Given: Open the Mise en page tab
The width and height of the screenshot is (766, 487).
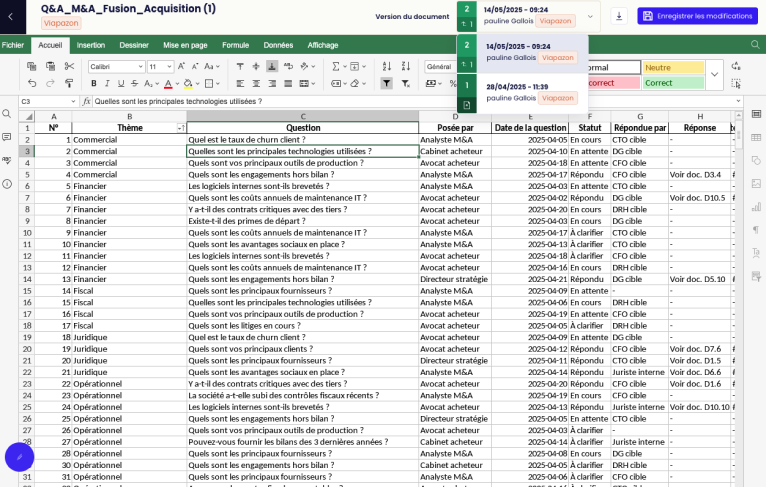Looking at the screenshot, I should coord(185,45).
